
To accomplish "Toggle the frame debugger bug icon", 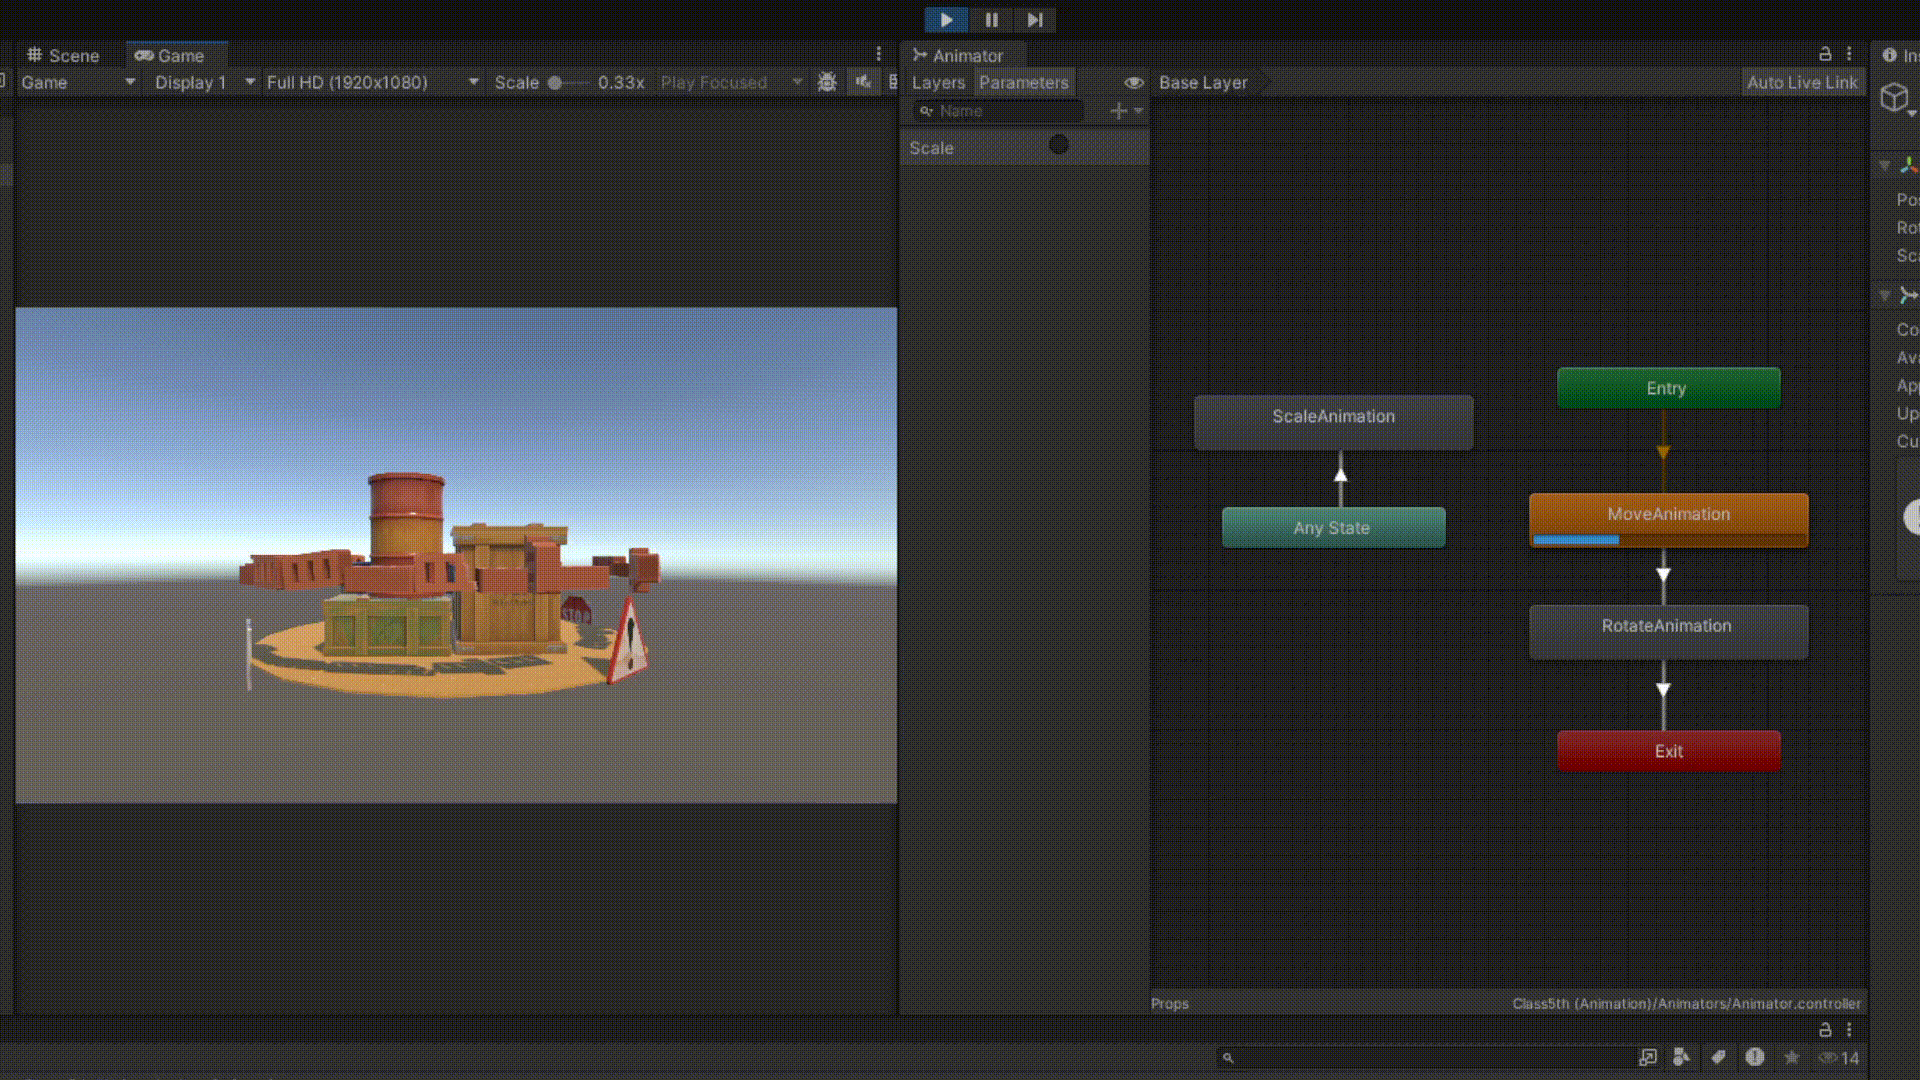I will coord(827,82).
